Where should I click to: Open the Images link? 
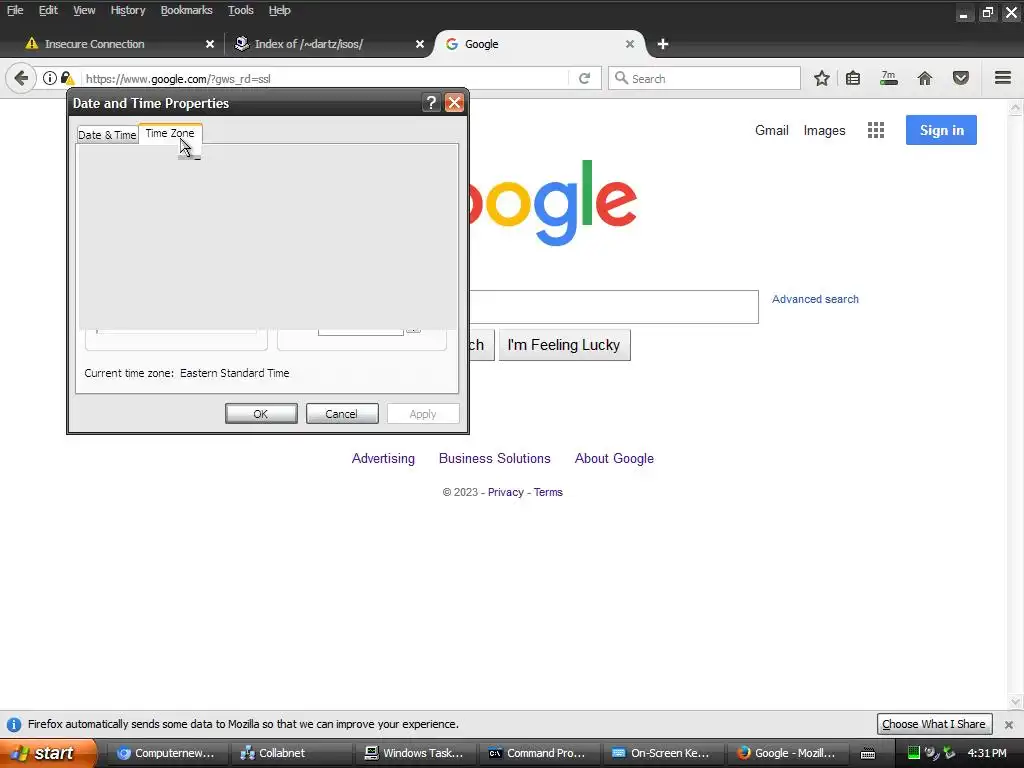tap(824, 131)
